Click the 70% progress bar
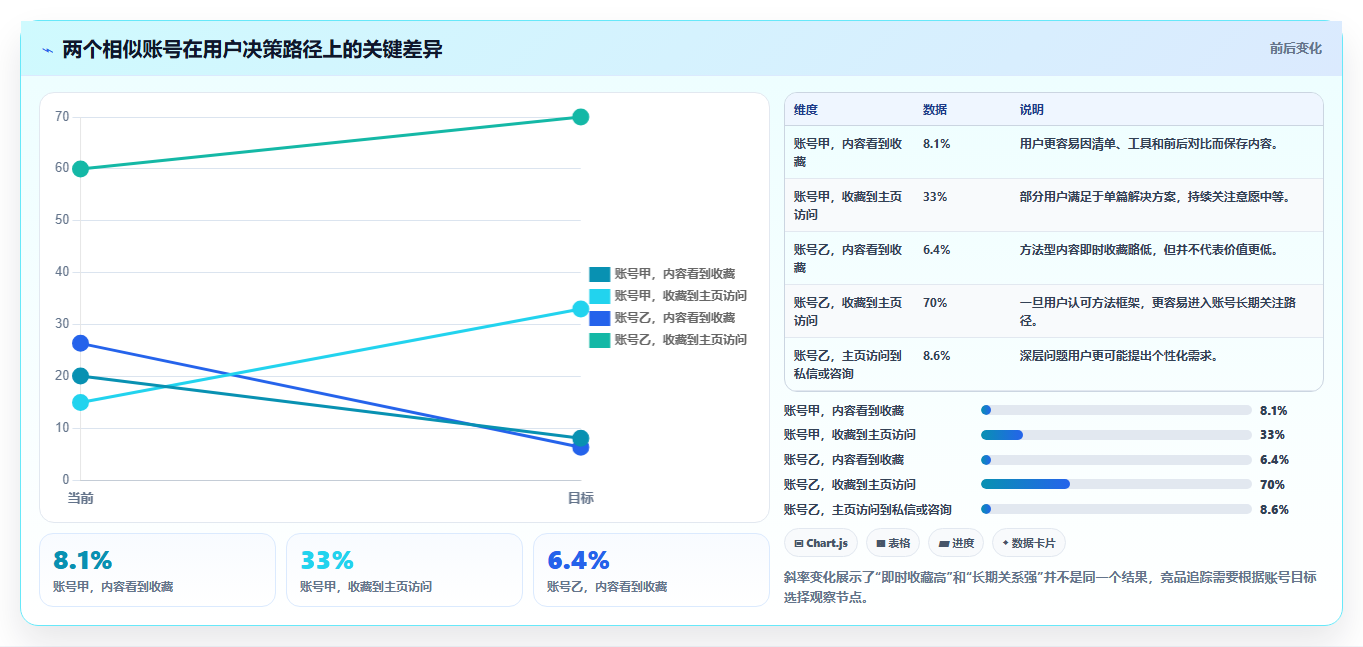Screen dimensions: 1363x647 pyautogui.click(x=1116, y=484)
